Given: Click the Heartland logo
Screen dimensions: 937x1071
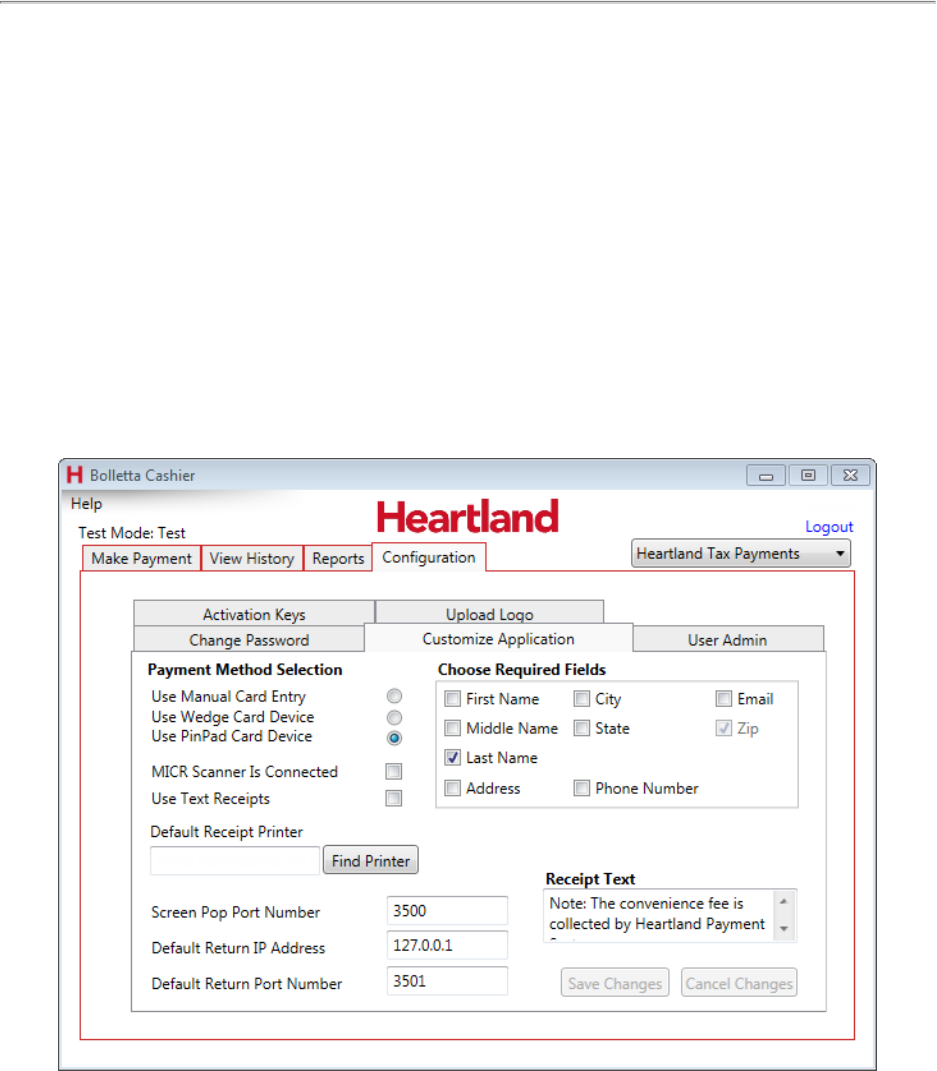Looking at the screenshot, I should point(468,516).
